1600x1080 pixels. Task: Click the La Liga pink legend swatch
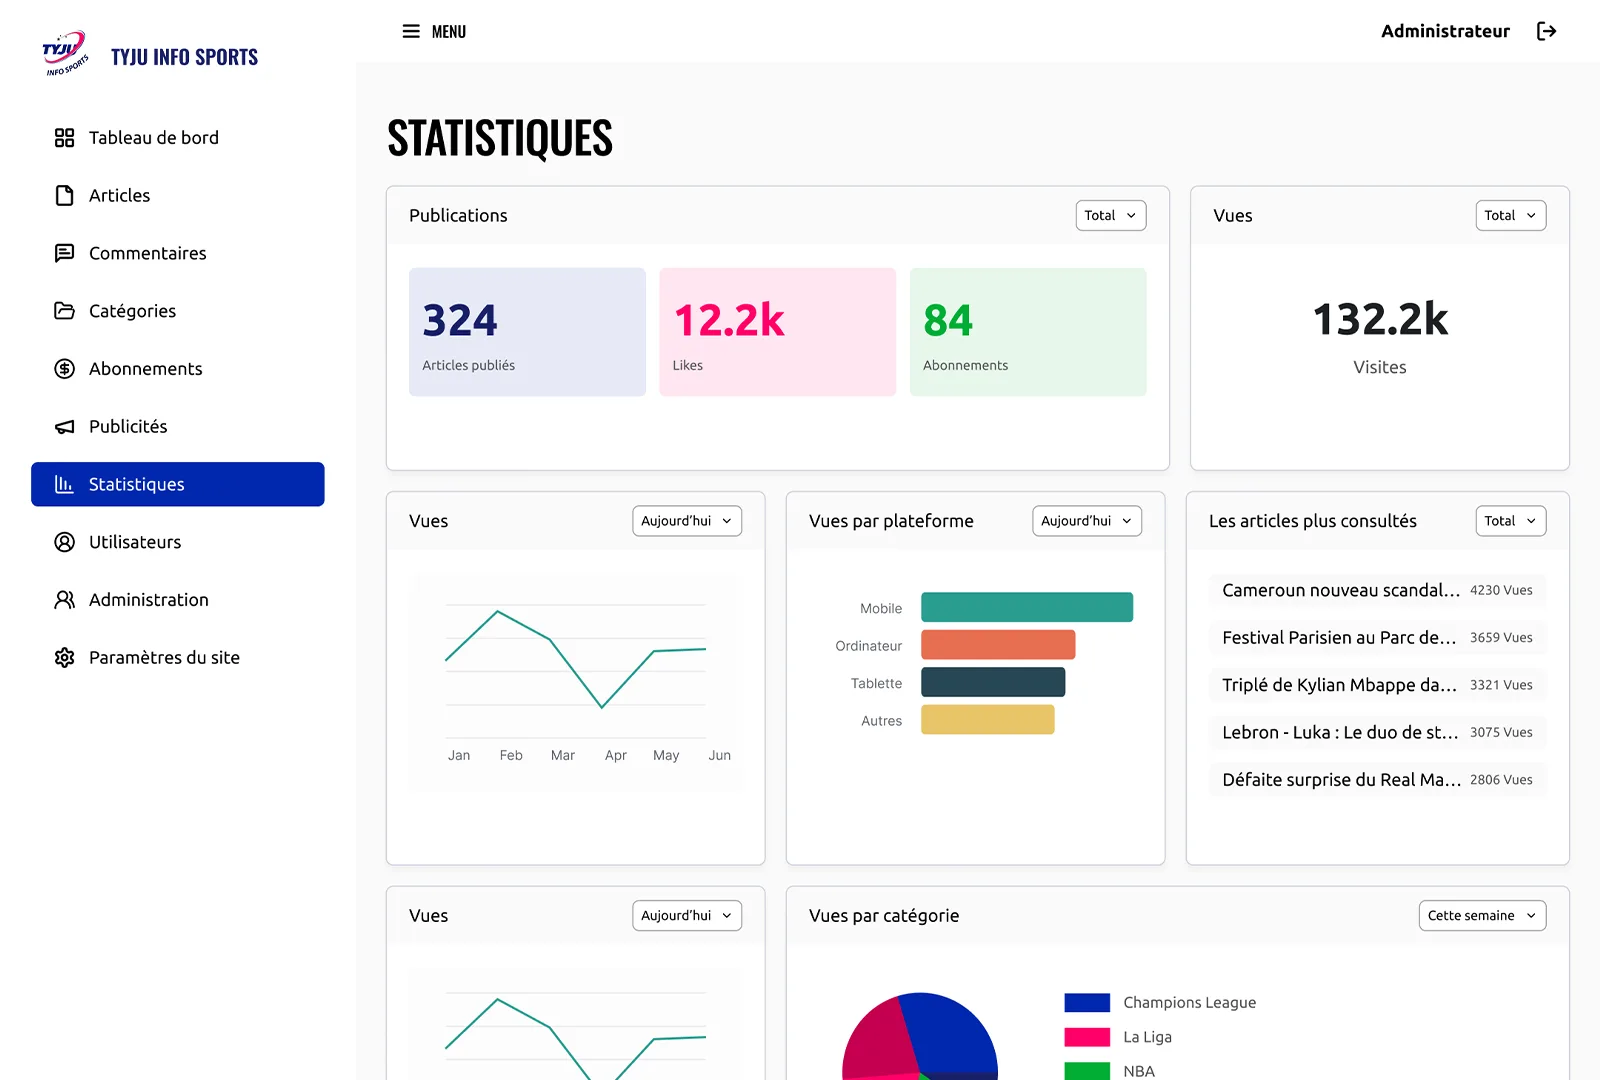coord(1087,1038)
